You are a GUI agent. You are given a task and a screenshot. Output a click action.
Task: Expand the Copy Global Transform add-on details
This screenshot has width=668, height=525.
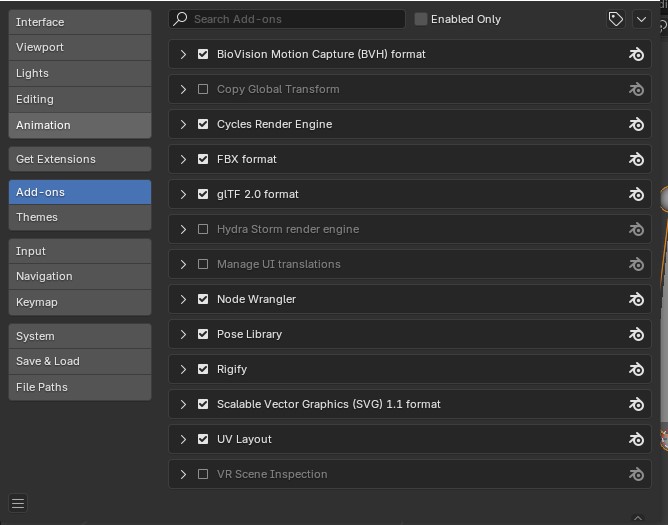(x=183, y=89)
